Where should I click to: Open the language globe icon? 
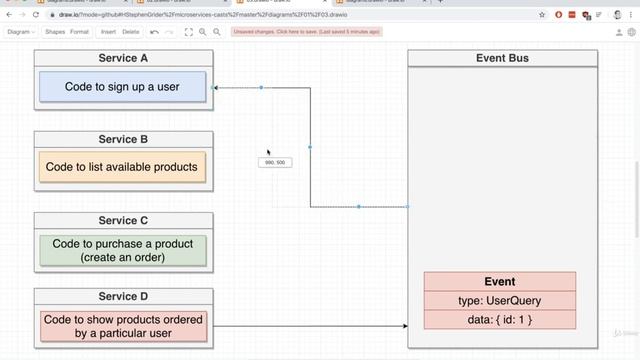pyautogui.click(x=631, y=32)
